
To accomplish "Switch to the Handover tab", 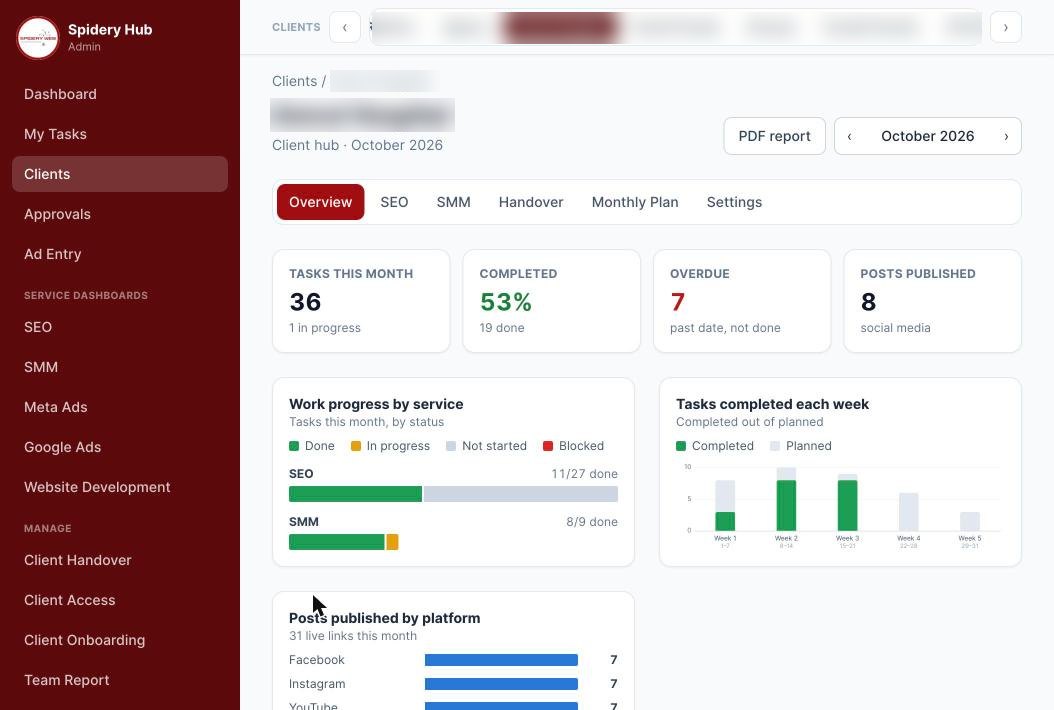I will tap(531, 202).
